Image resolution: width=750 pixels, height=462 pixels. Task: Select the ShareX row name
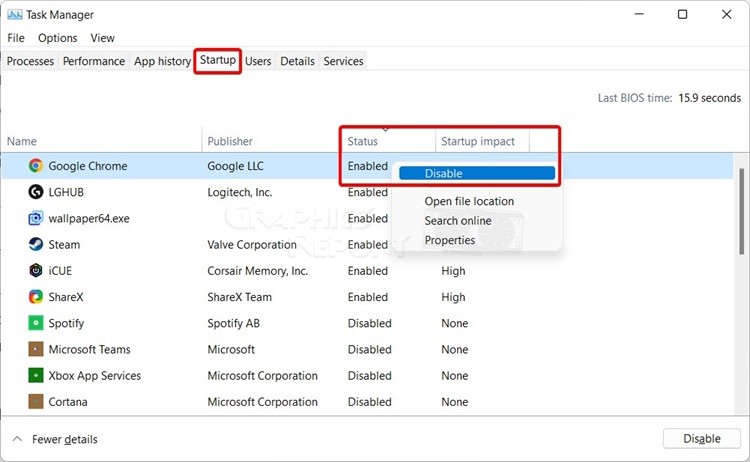click(x=66, y=297)
